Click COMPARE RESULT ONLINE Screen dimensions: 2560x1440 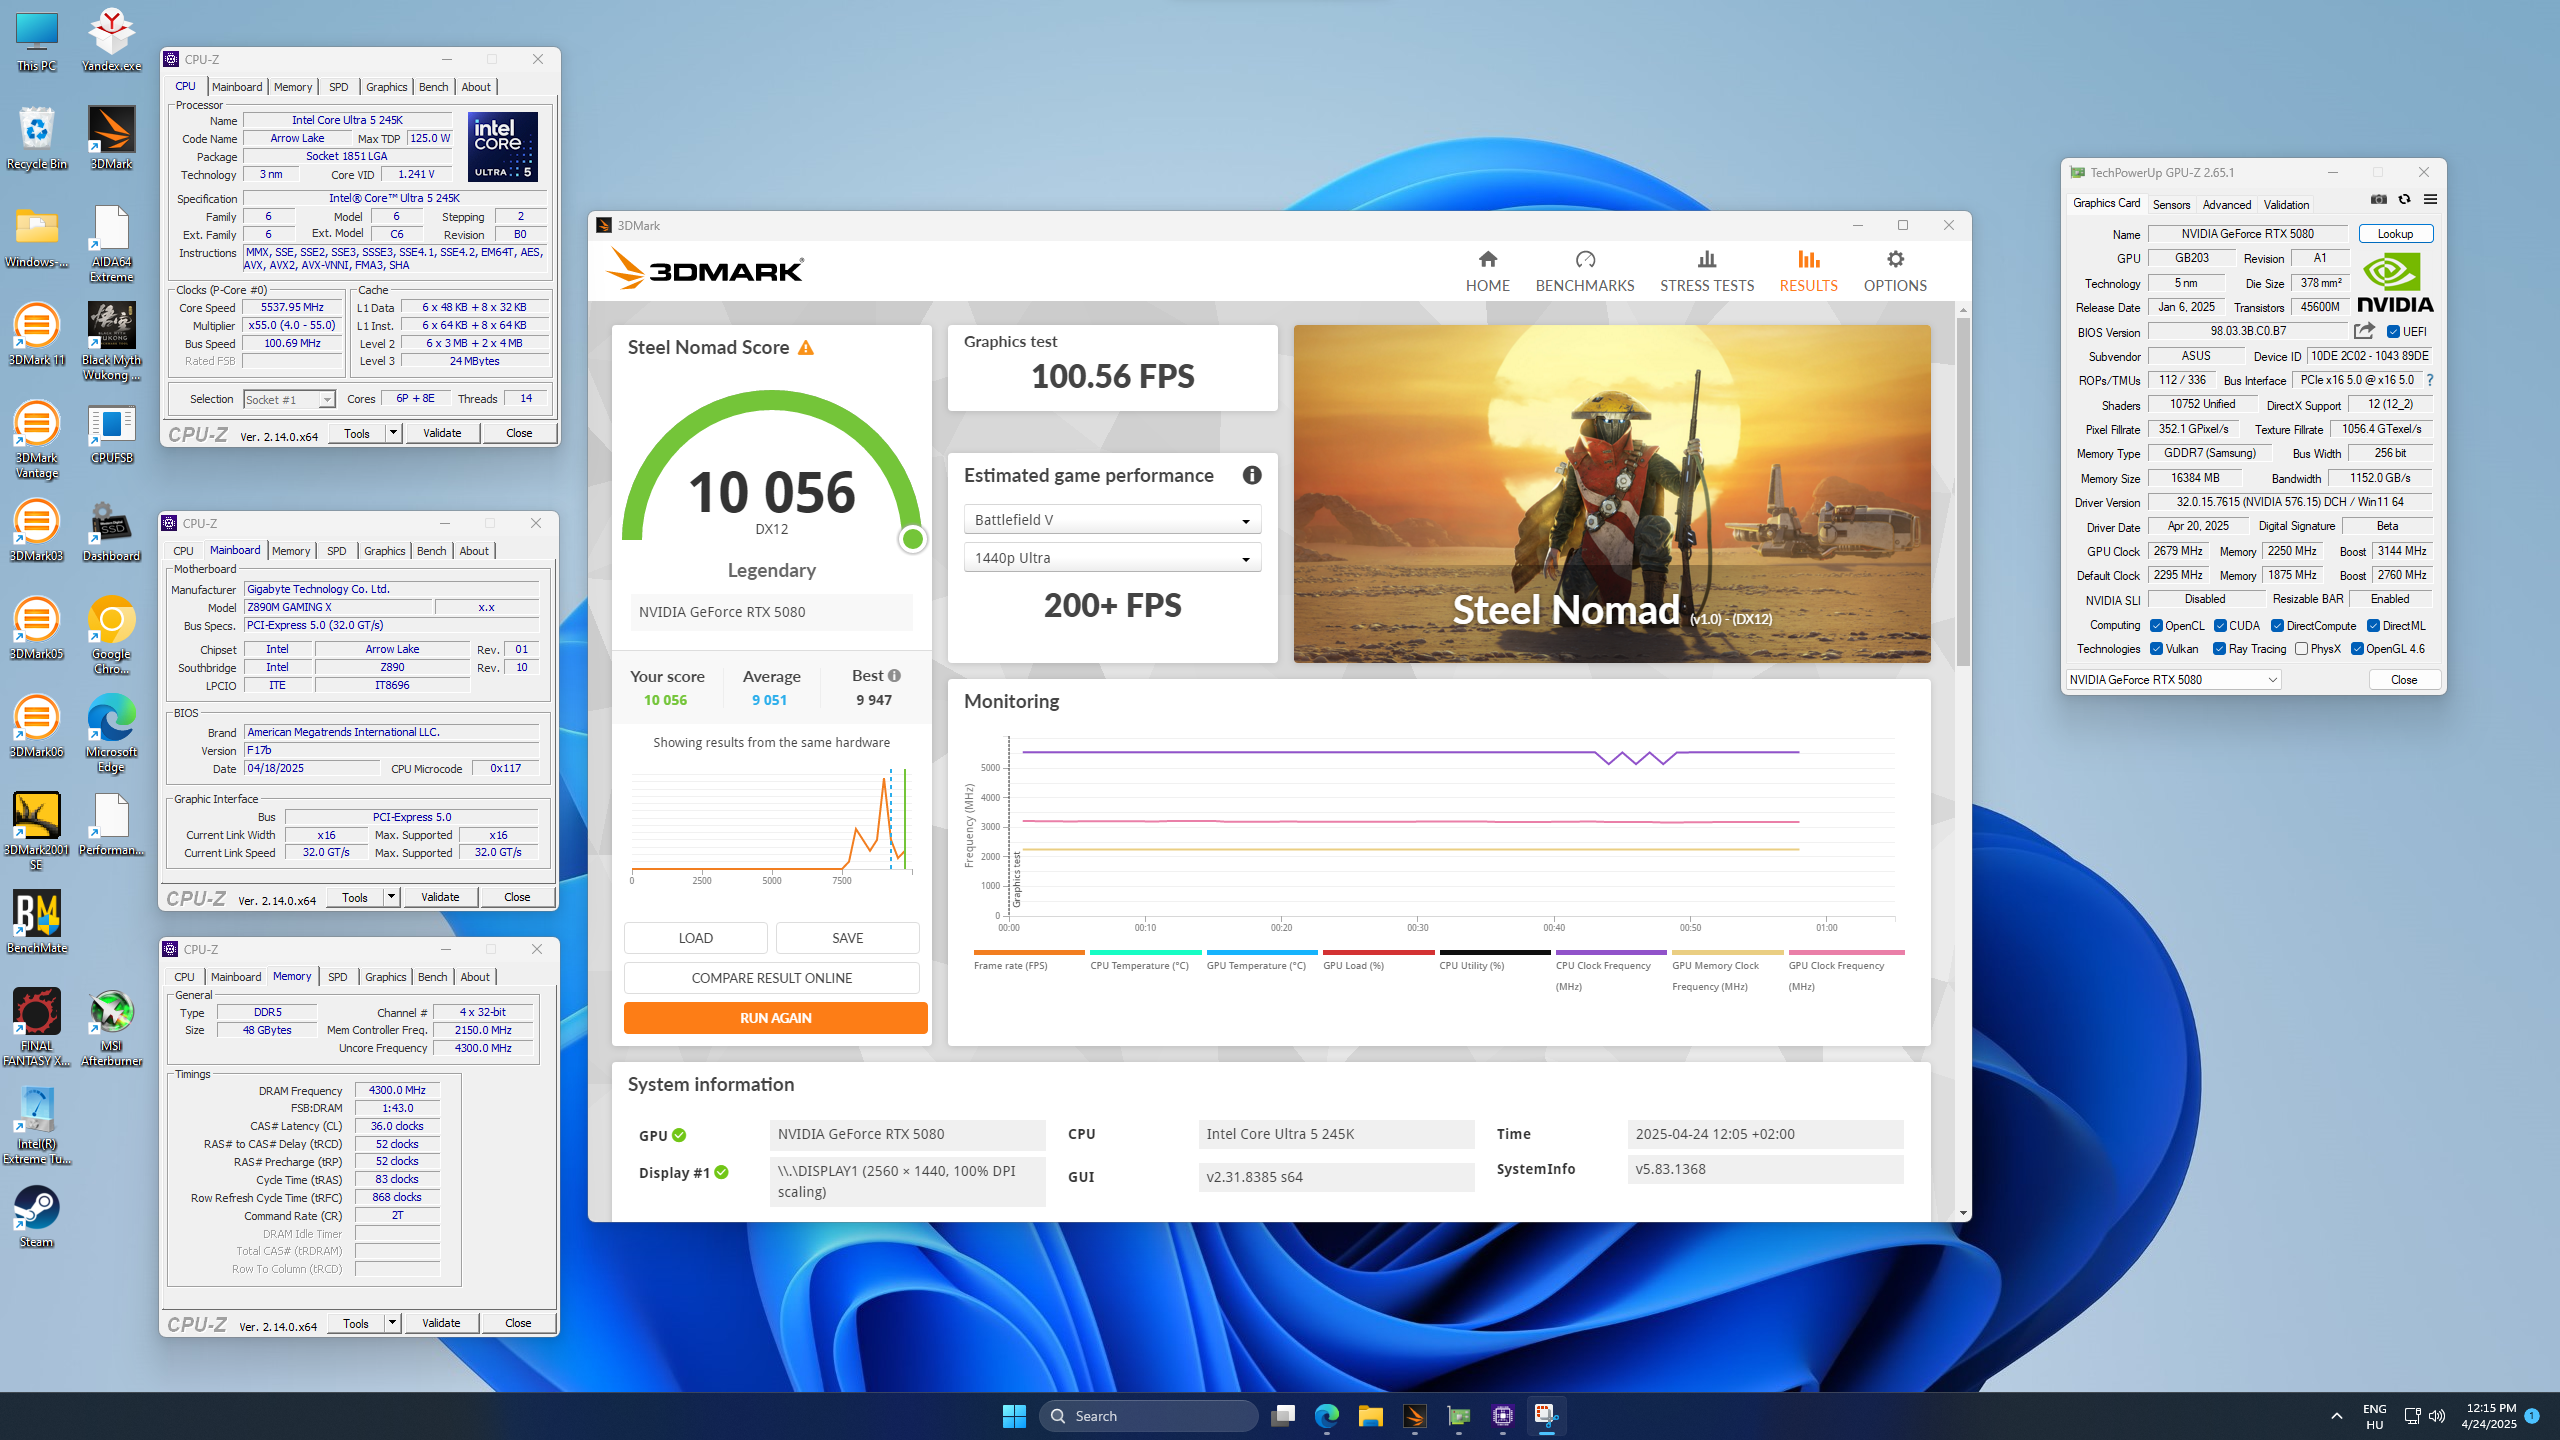[x=771, y=978]
